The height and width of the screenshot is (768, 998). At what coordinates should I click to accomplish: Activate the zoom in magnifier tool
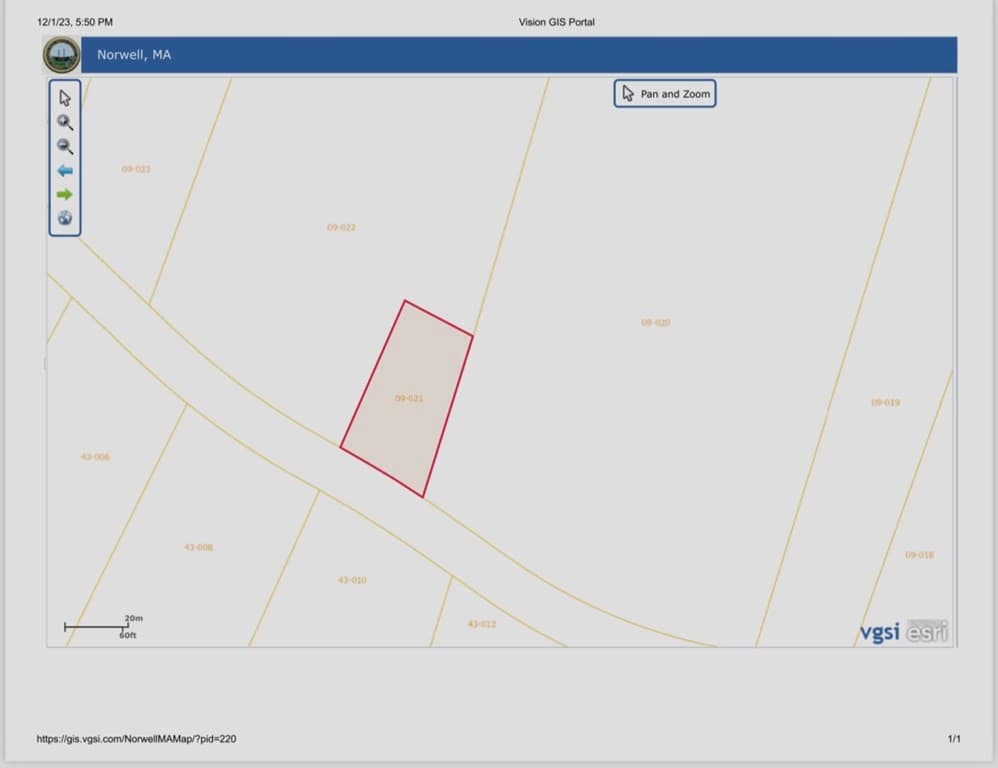(x=65, y=122)
